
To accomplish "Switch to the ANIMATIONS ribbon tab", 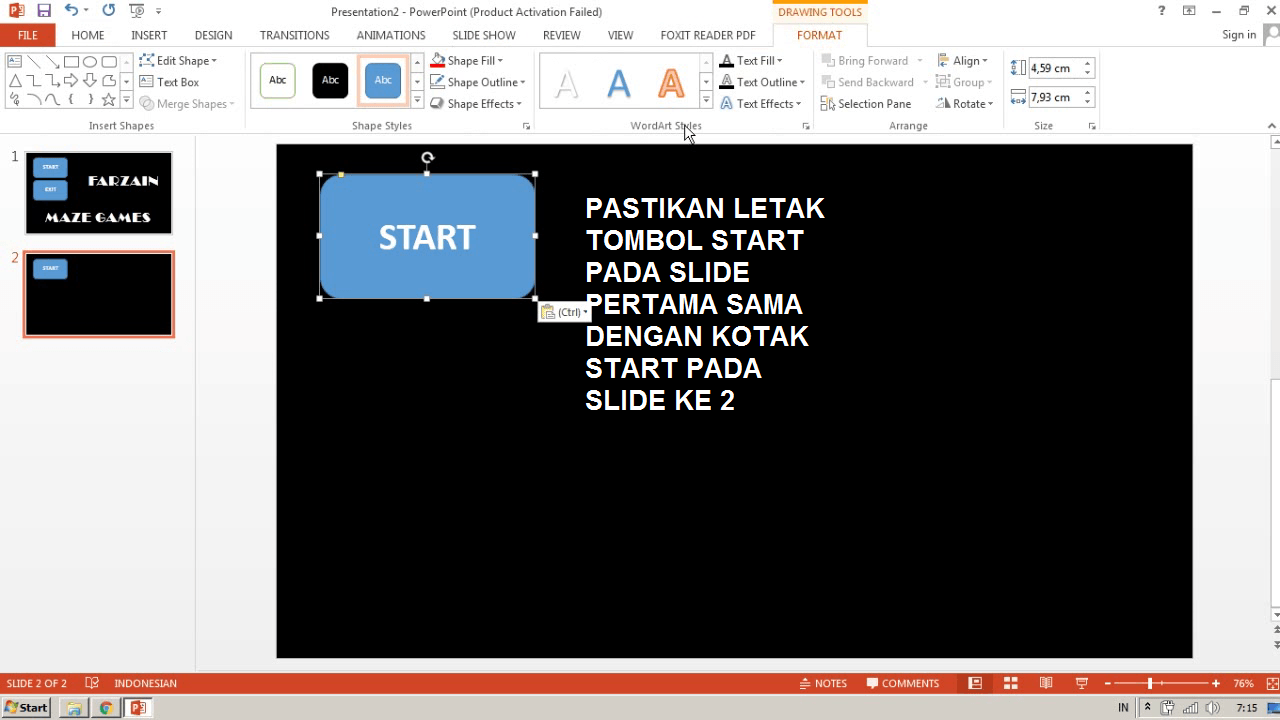I will [x=390, y=35].
